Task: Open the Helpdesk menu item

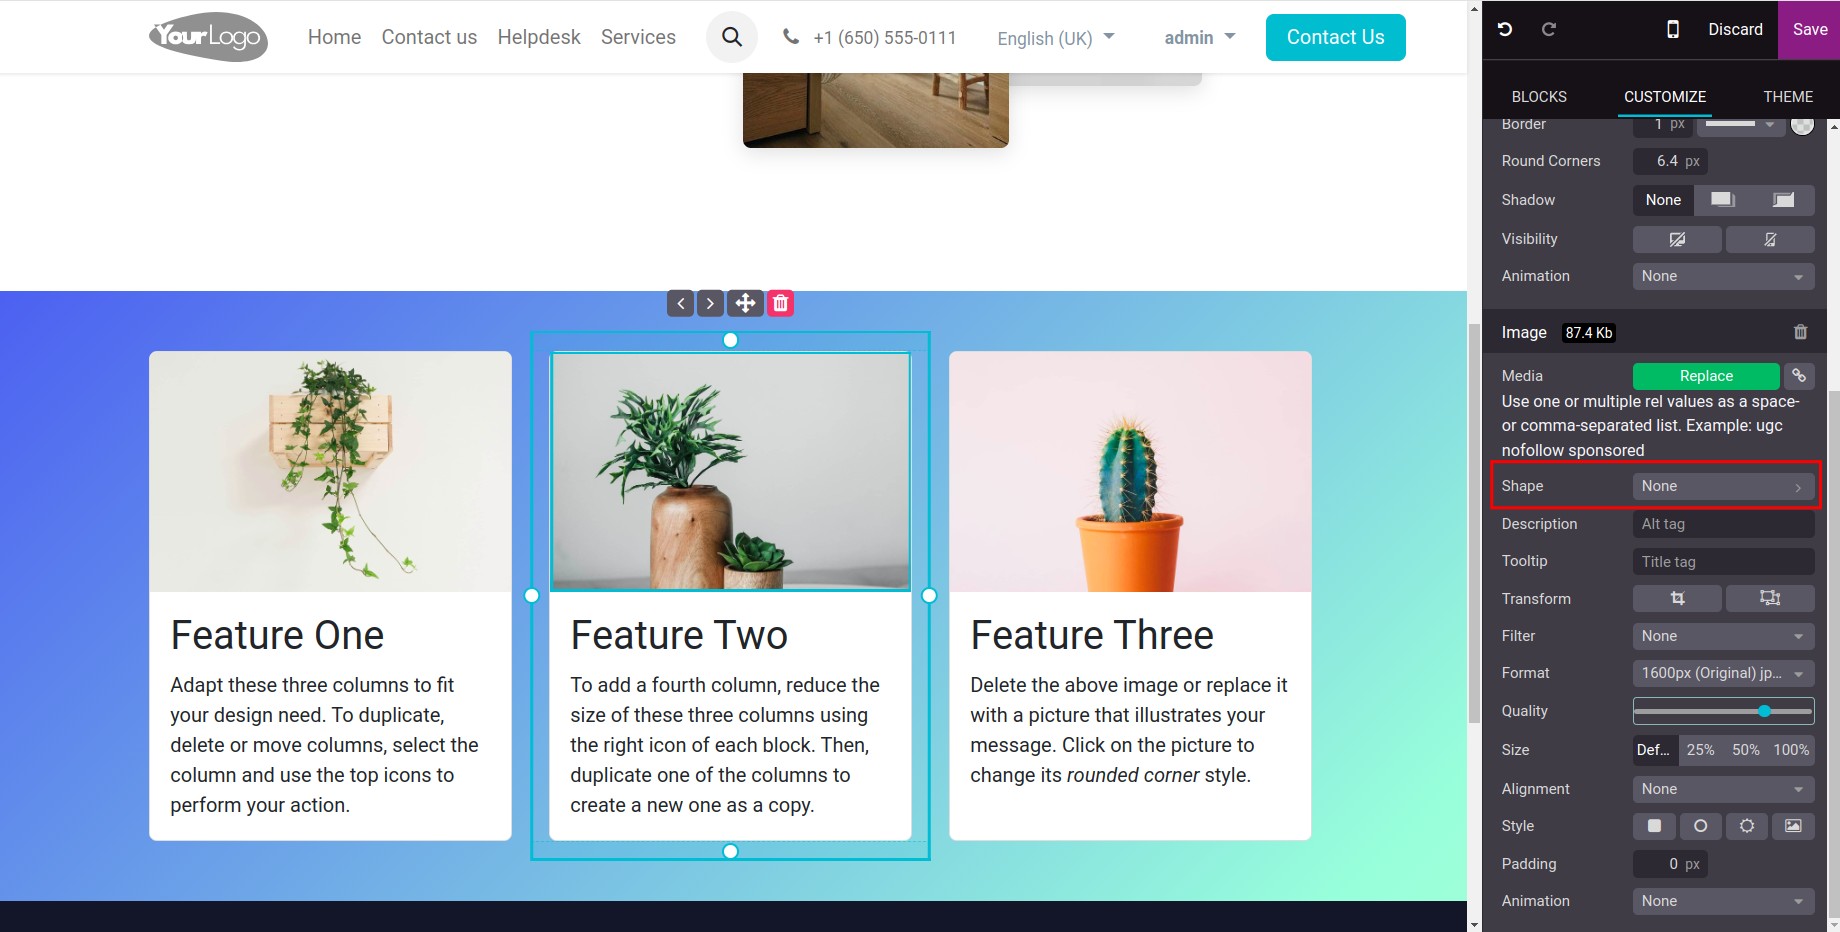Action: coord(539,37)
